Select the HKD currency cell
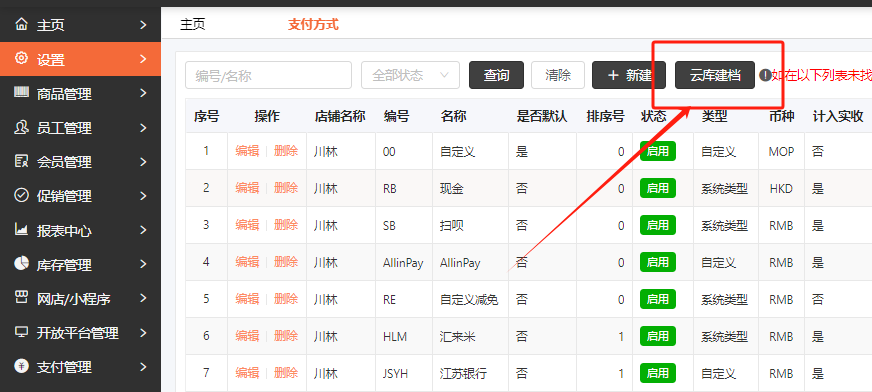872x392 pixels. point(781,188)
